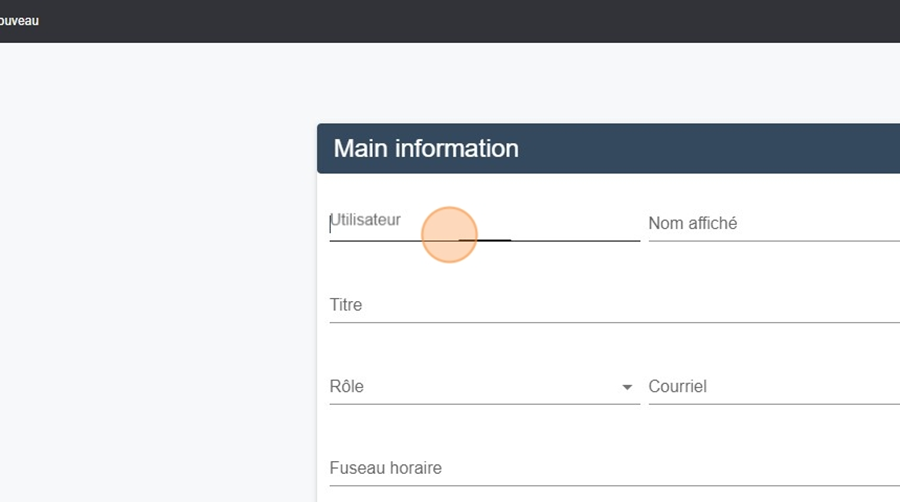The width and height of the screenshot is (900, 502).
Task: Click the Nom affiché placeholder text
Action: click(x=693, y=223)
